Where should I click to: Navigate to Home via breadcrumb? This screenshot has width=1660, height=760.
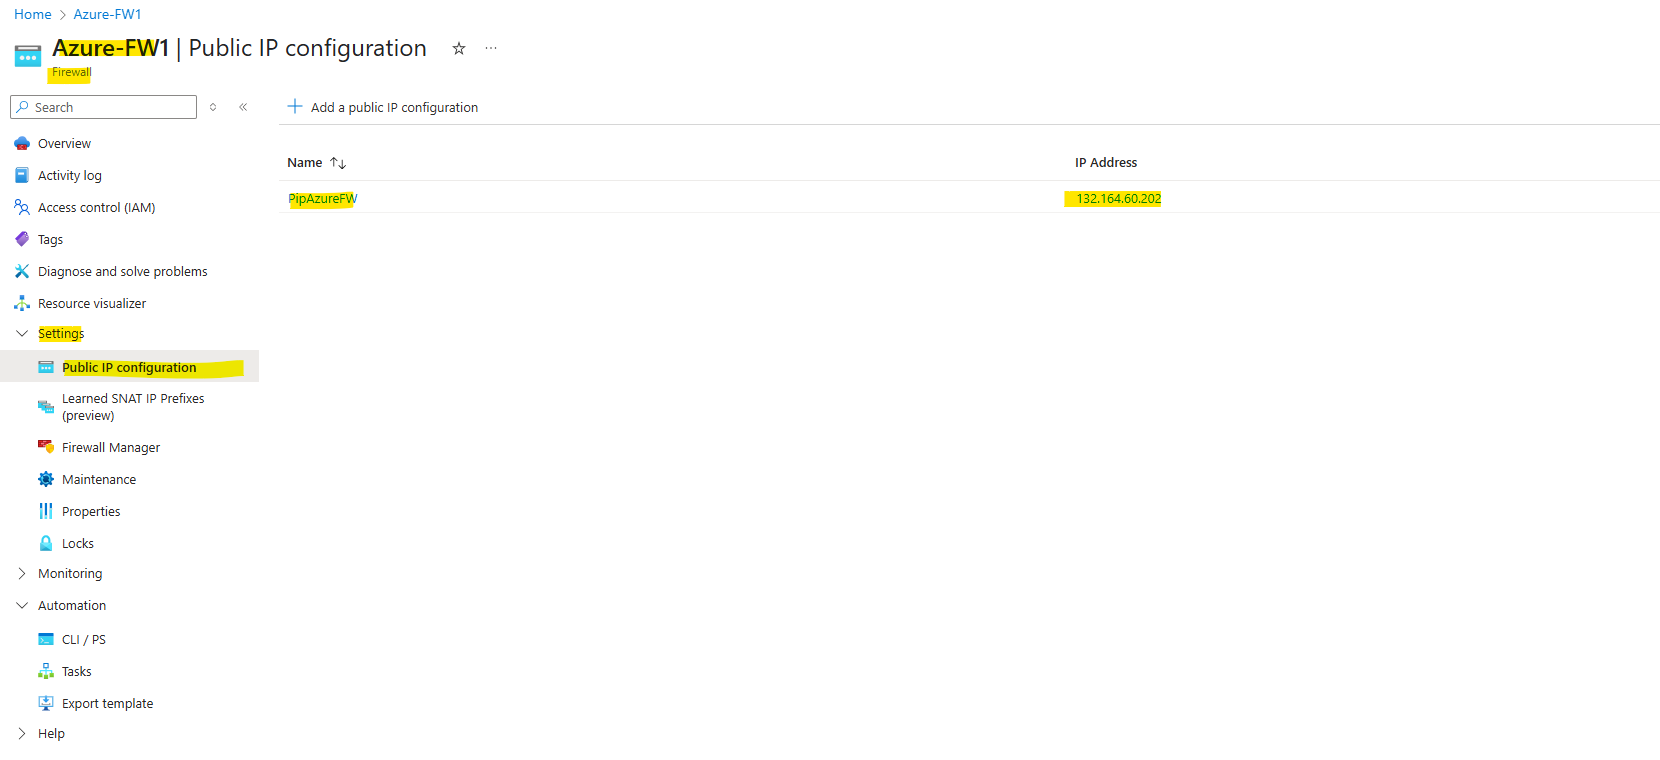pos(33,14)
